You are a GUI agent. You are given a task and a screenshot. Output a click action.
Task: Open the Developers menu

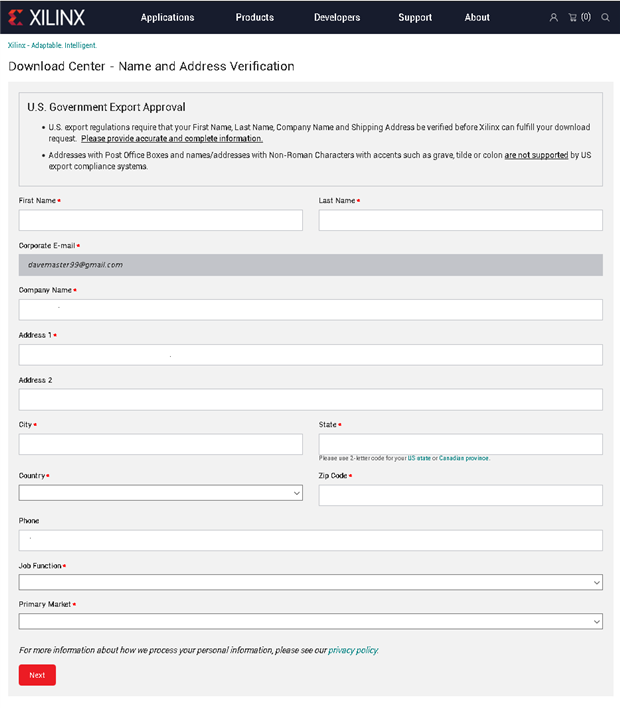tap(337, 17)
